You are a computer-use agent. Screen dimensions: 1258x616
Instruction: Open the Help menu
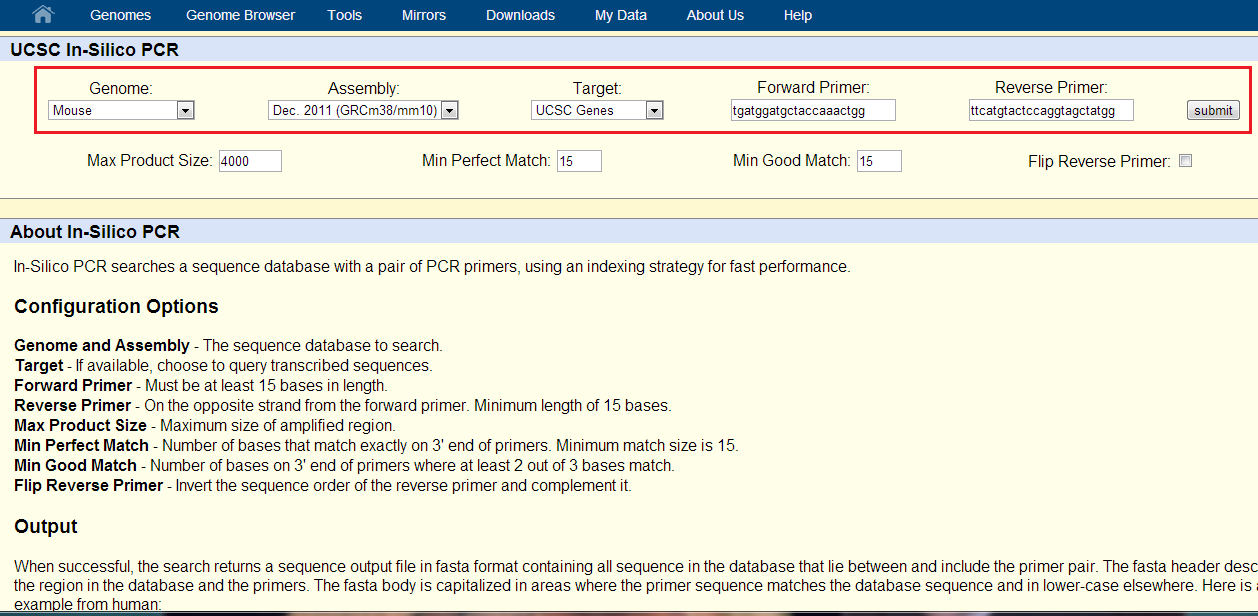coord(798,15)
